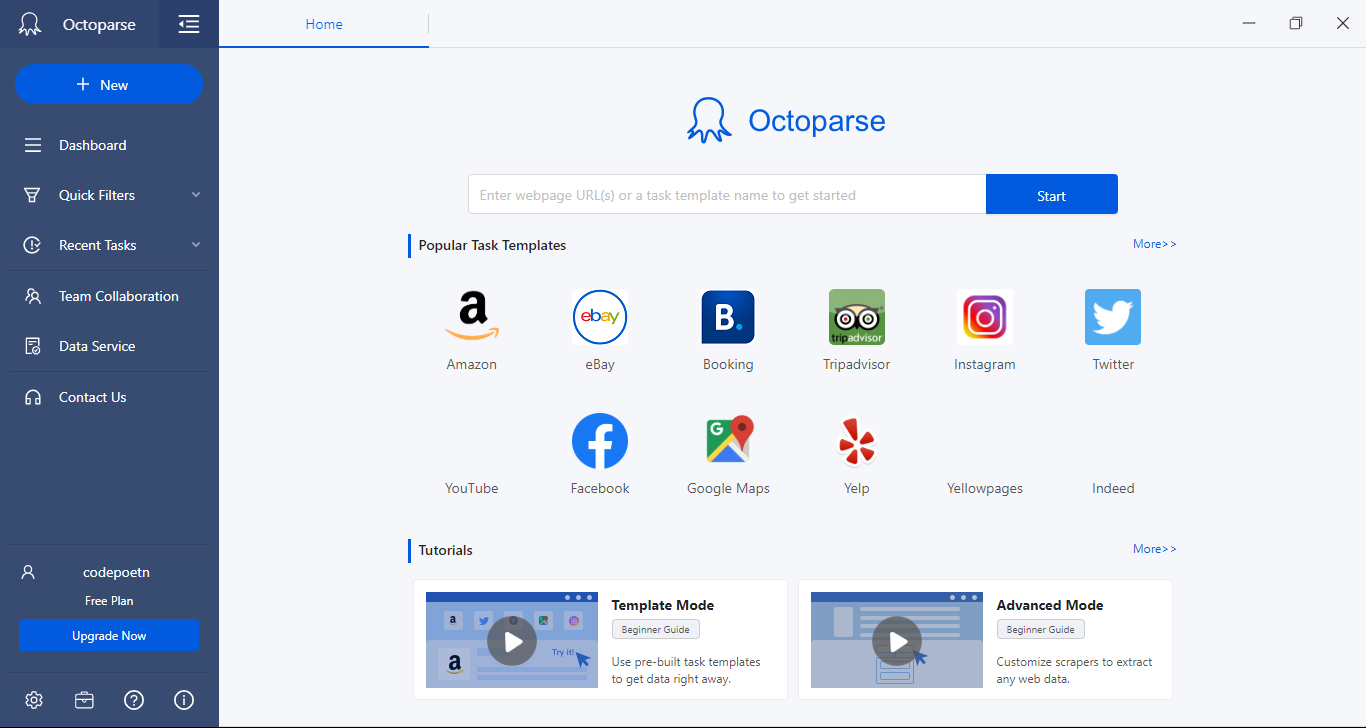Upgrade the plan via Upgrade Now
The height and width of the screenshot is (728, 1366).
tap(109, 636)
